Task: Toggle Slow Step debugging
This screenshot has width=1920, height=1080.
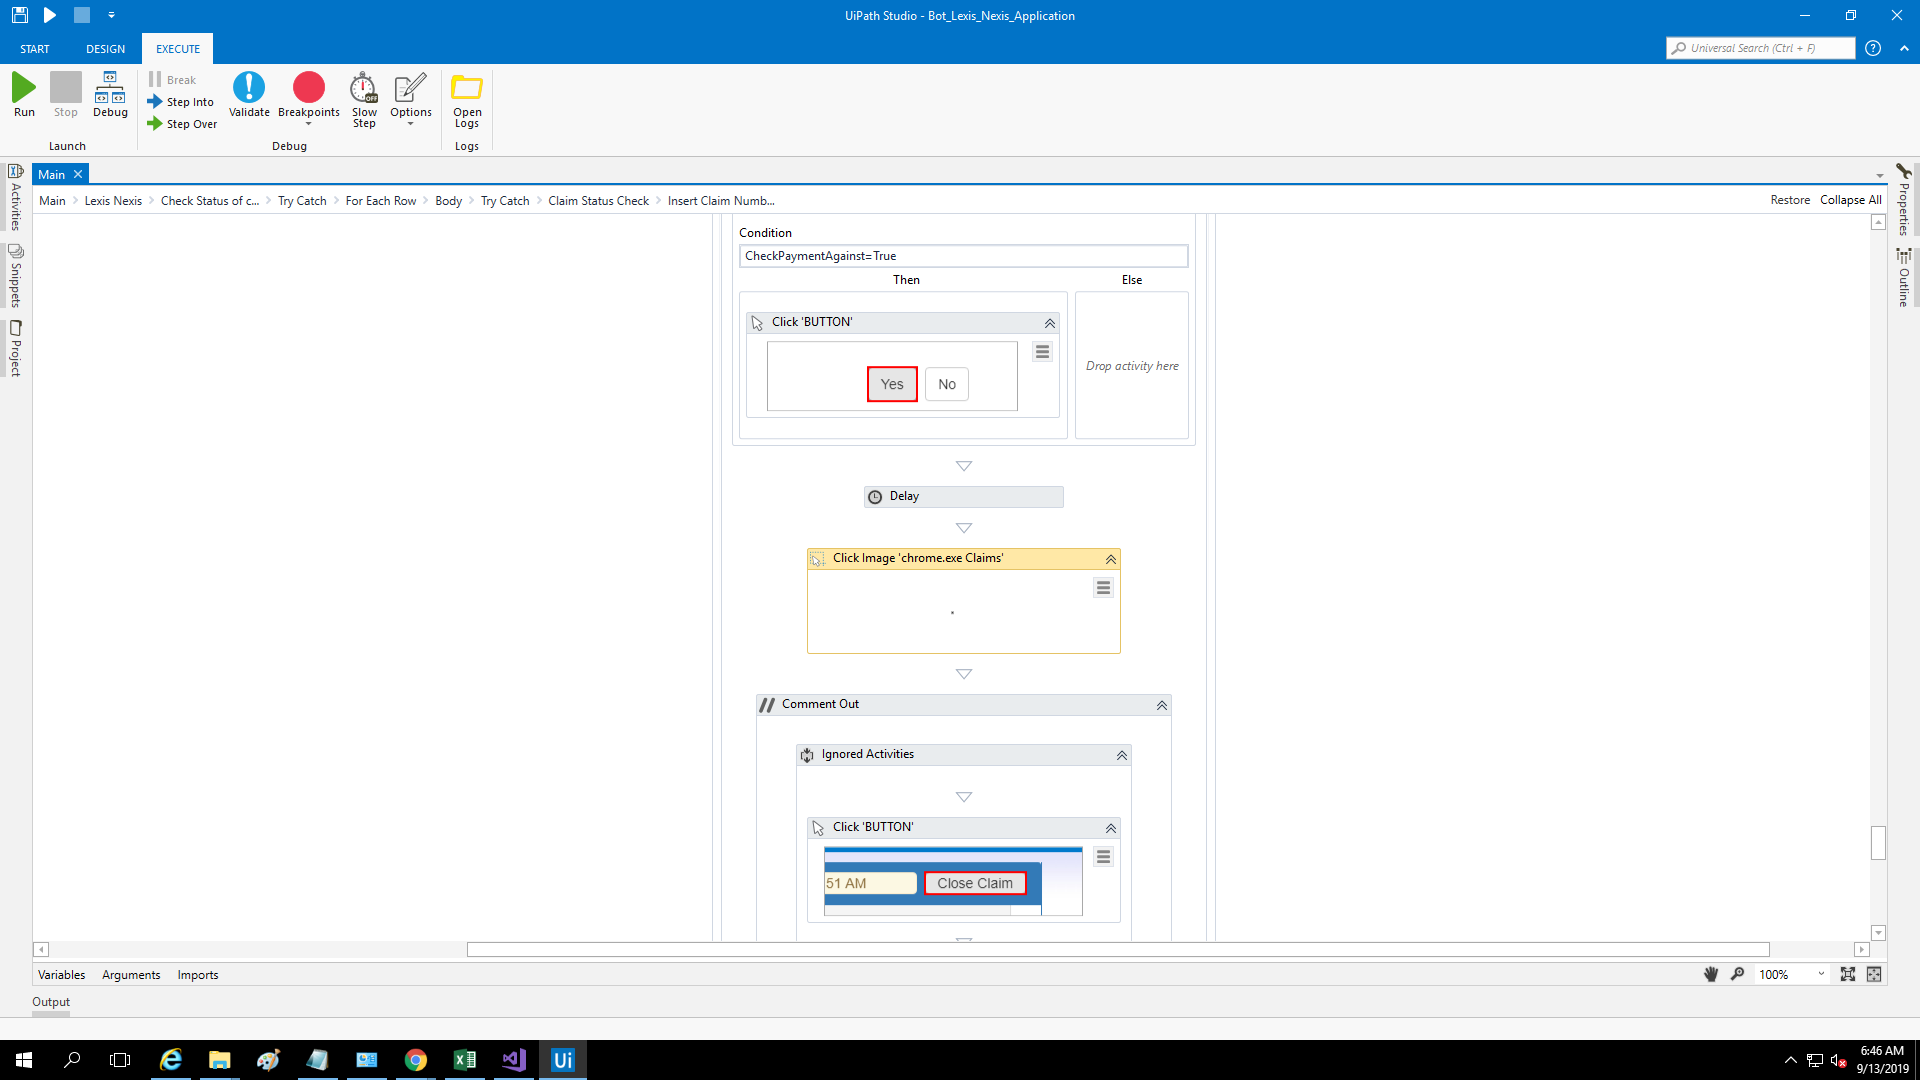Action: [x=364, y=89]
